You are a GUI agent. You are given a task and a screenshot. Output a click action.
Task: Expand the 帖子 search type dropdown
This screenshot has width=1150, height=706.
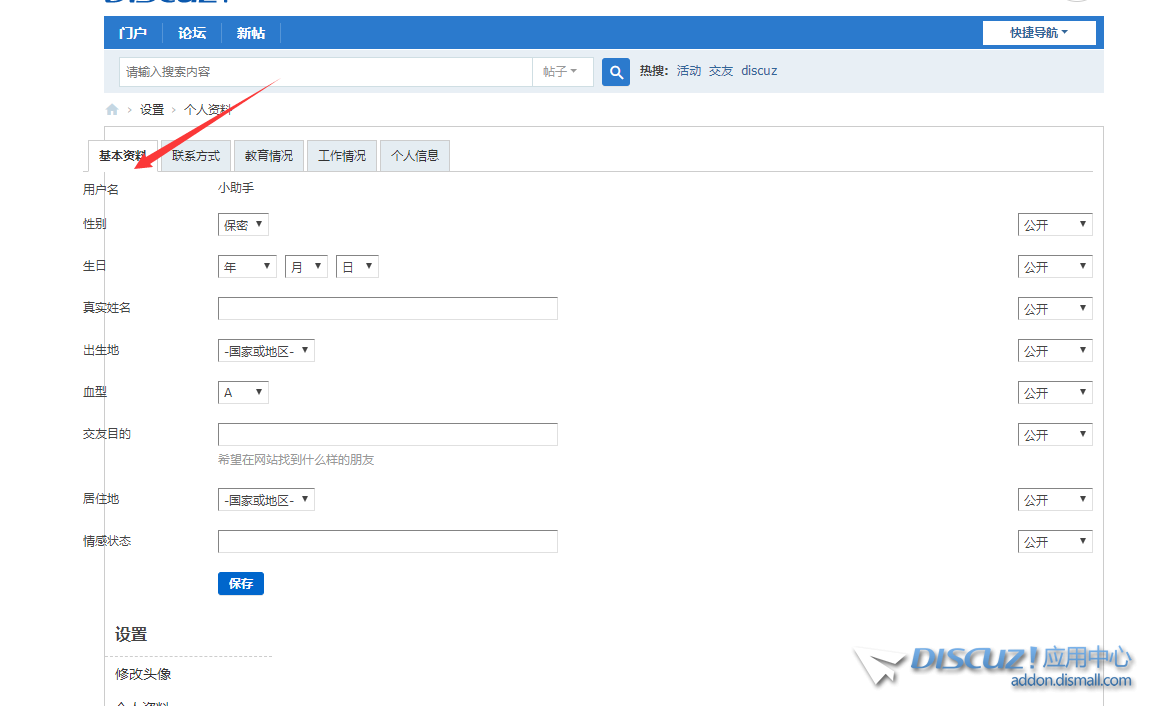tap(561, 72)
